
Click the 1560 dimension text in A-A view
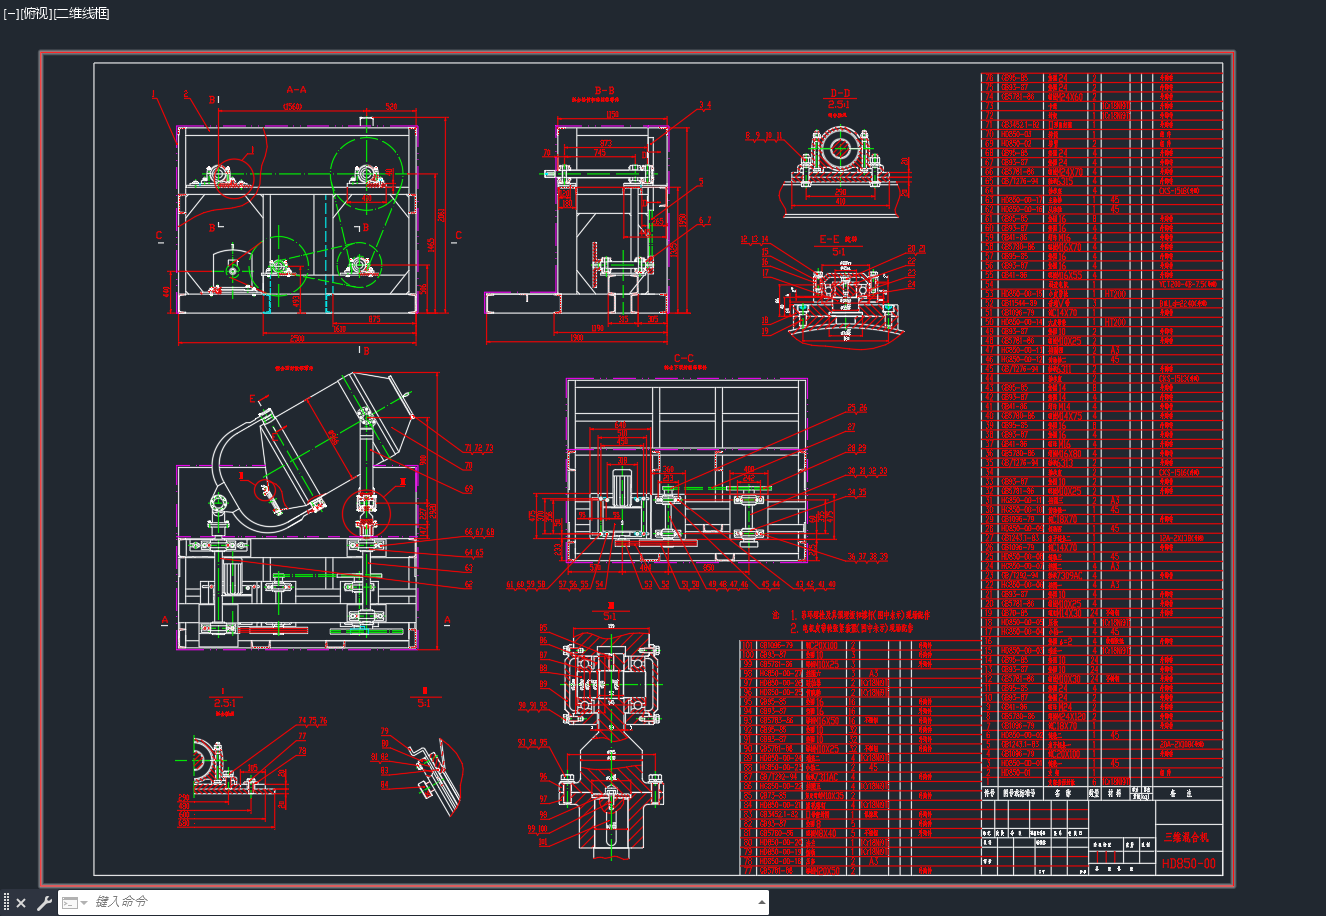[293, 105]
